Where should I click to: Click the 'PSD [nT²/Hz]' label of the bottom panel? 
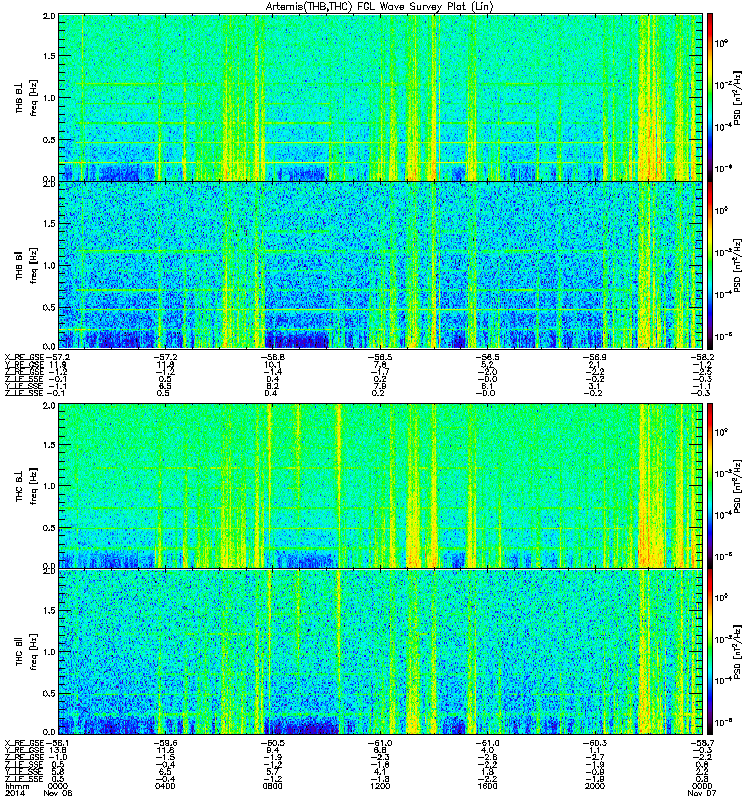737,652
